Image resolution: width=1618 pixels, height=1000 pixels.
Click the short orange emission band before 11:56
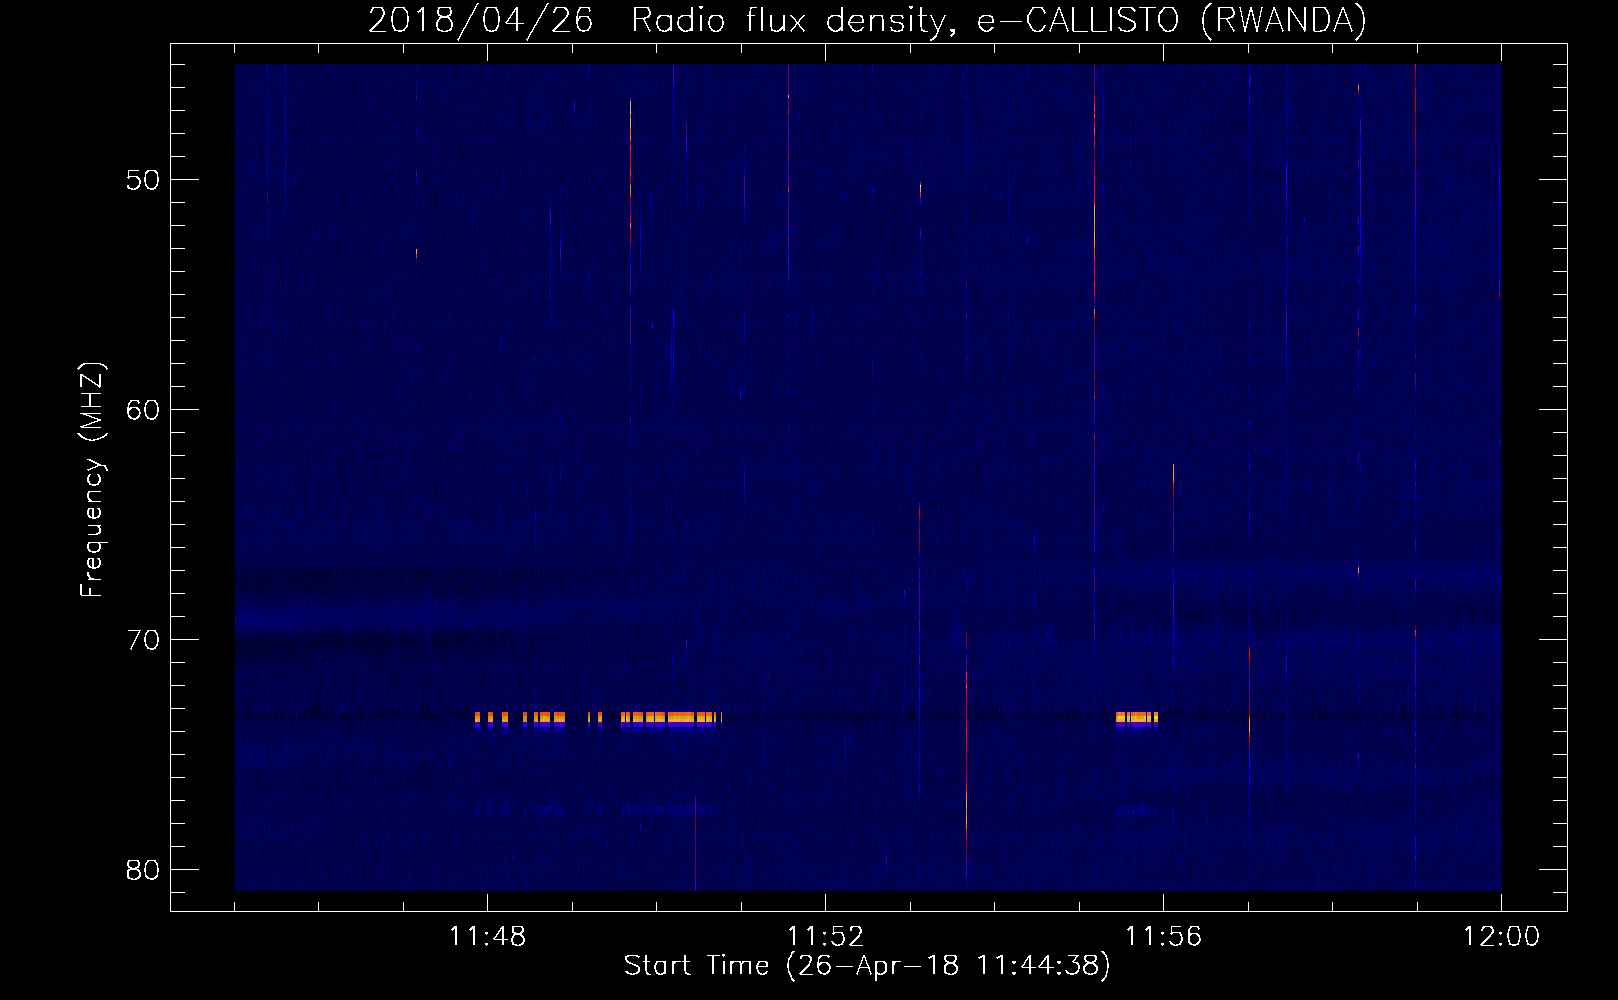click(1137, 717)
